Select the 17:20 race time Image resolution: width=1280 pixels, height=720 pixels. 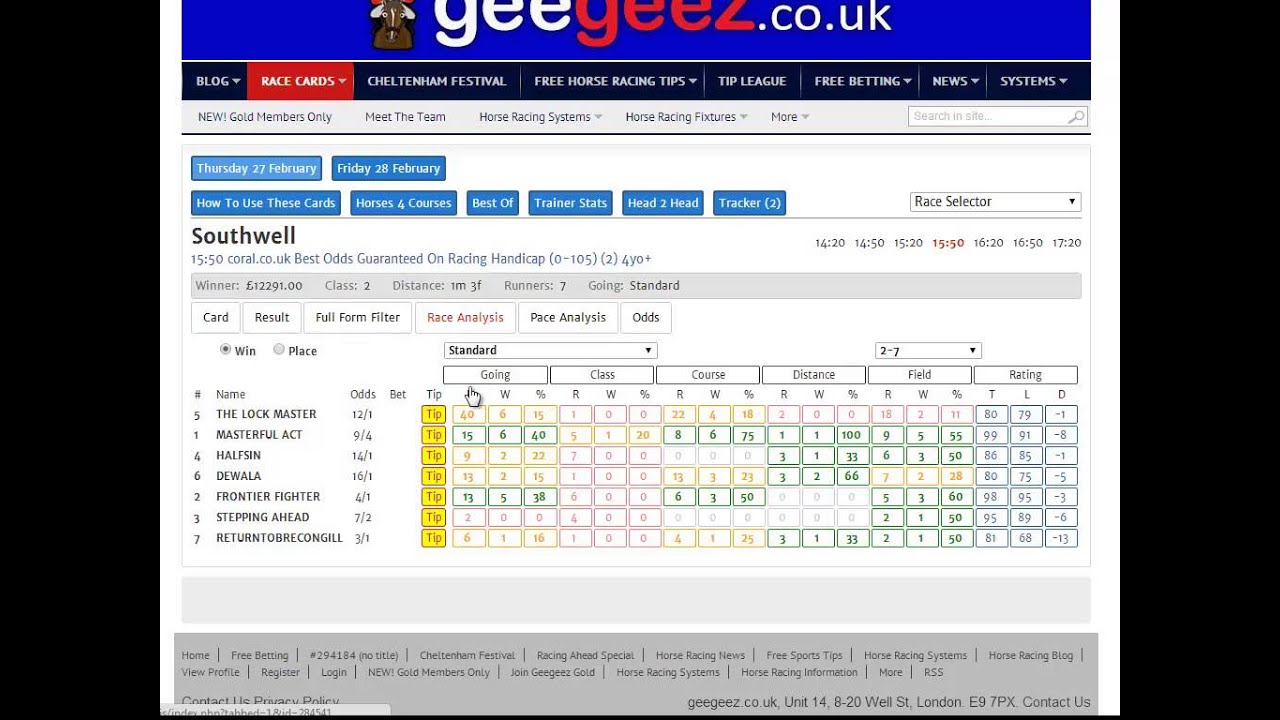(x=1067, y=243)
